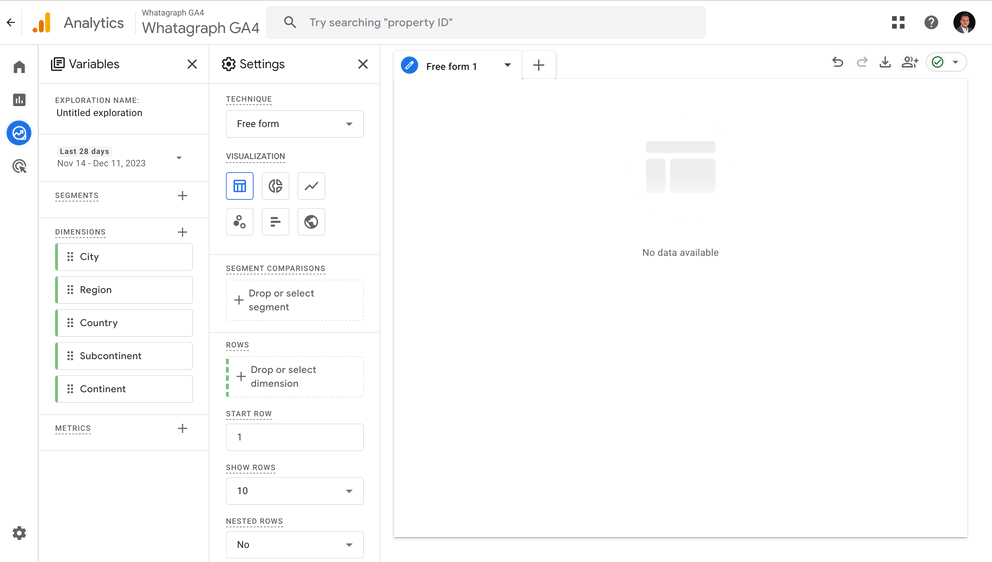The height and width of the screenshot is (562, 992).
Task: Select the Region dimension
Action: [124, 290]
